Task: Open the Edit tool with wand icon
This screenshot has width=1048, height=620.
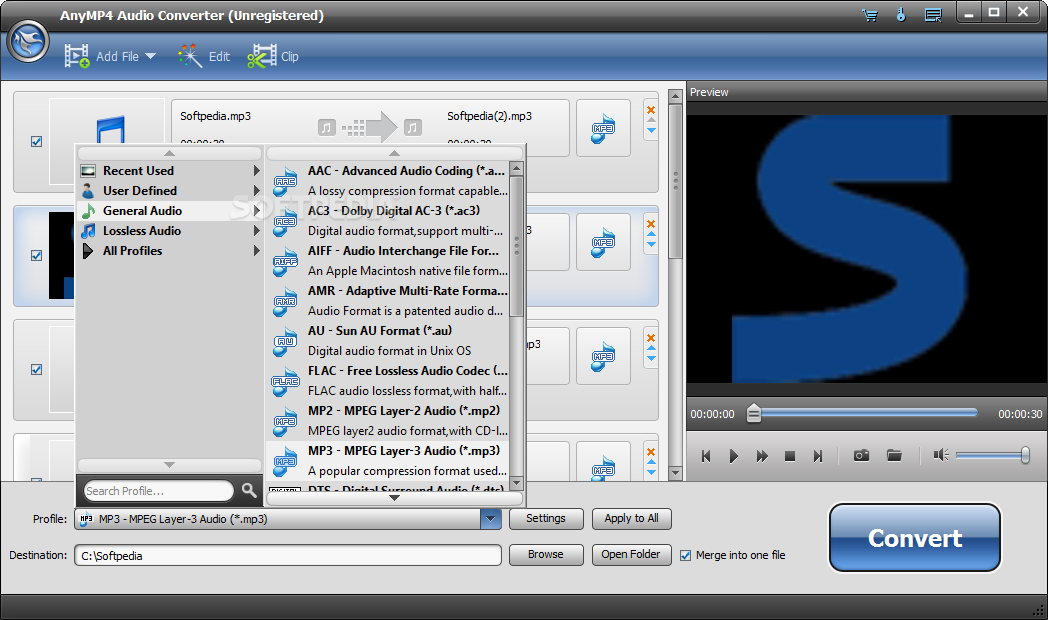Action: pyautogui.click(x=204, y=57)
